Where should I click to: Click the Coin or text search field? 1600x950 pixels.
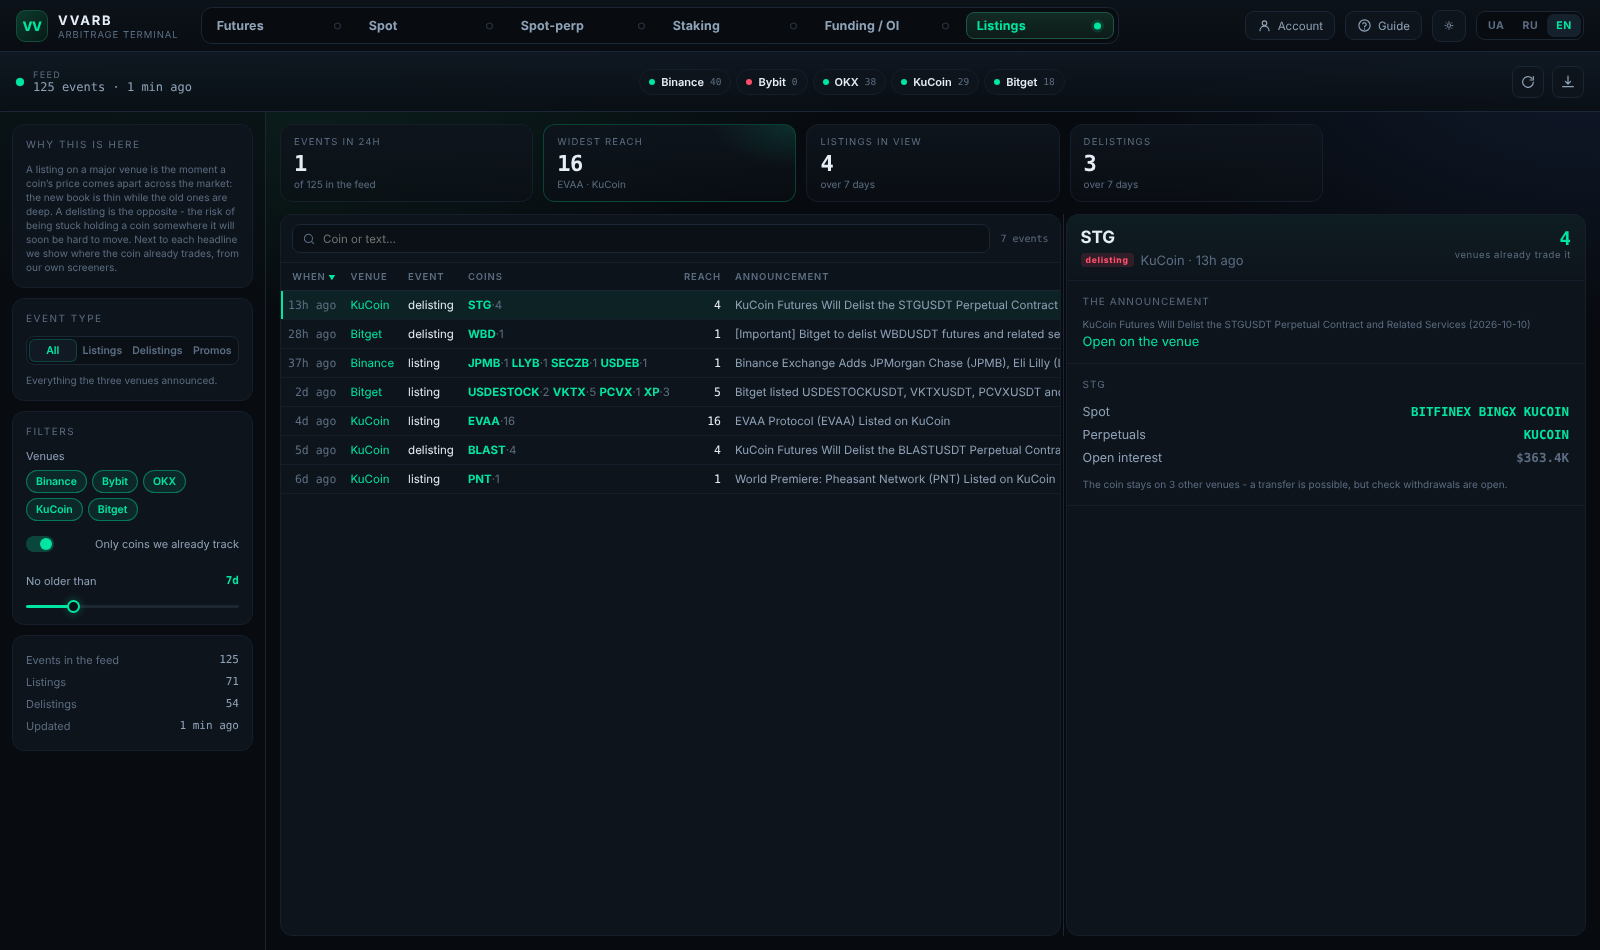click(640, 239)
